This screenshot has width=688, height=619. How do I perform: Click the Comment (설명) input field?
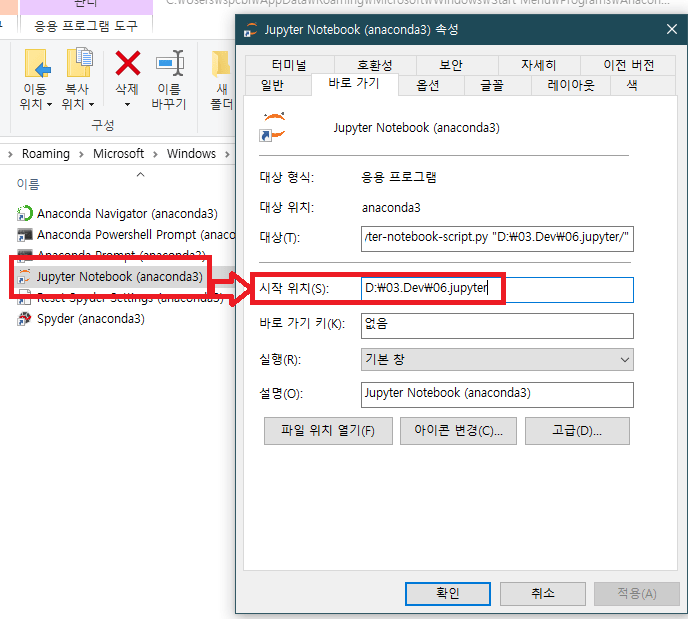pos(497,395)
